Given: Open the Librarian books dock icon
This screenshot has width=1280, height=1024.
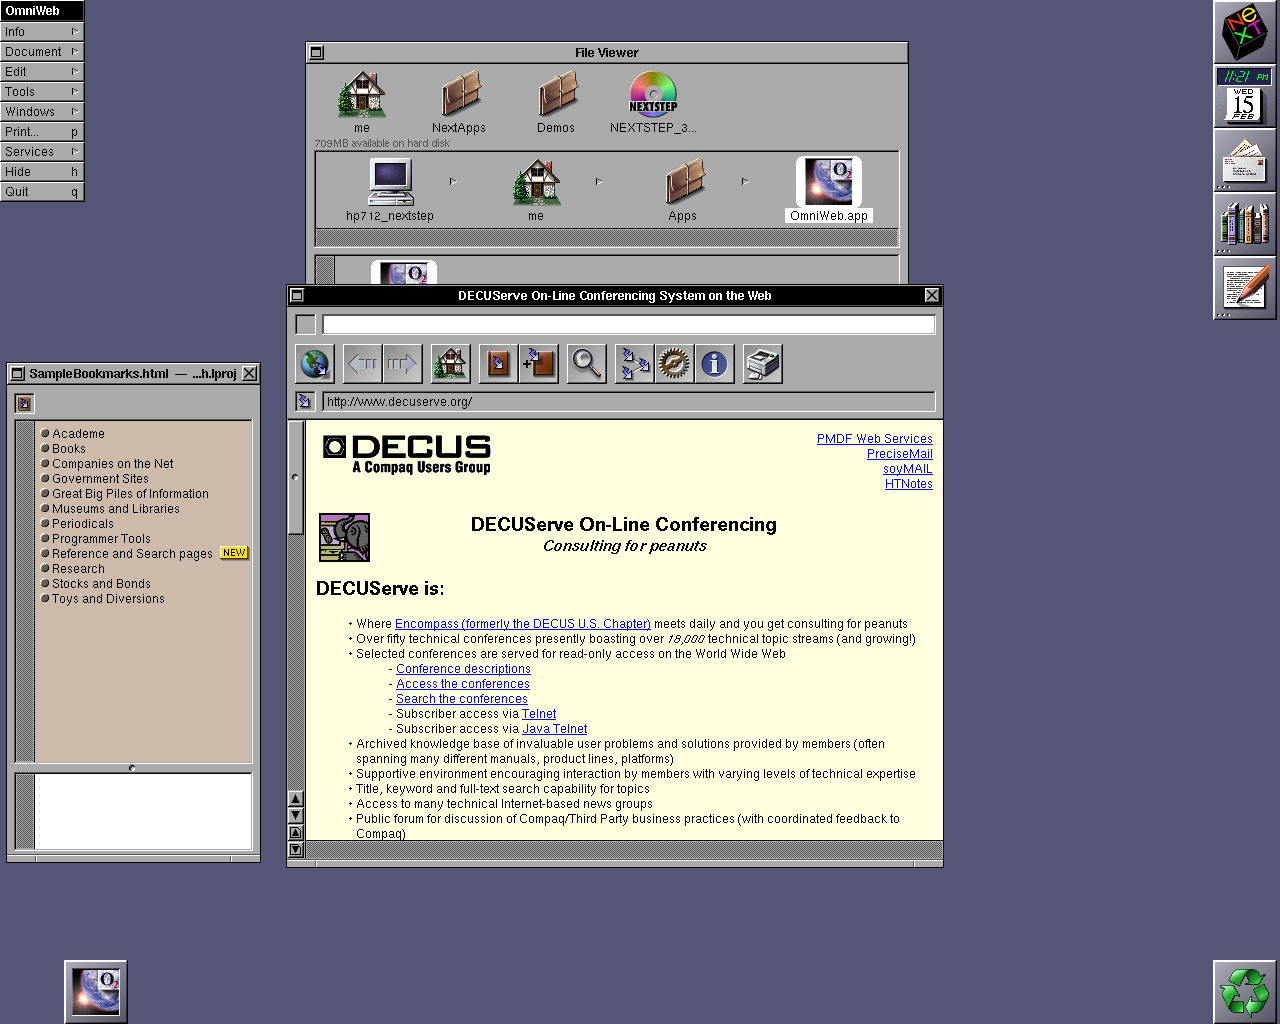Looking at the screenshot, I should 1245,224.
